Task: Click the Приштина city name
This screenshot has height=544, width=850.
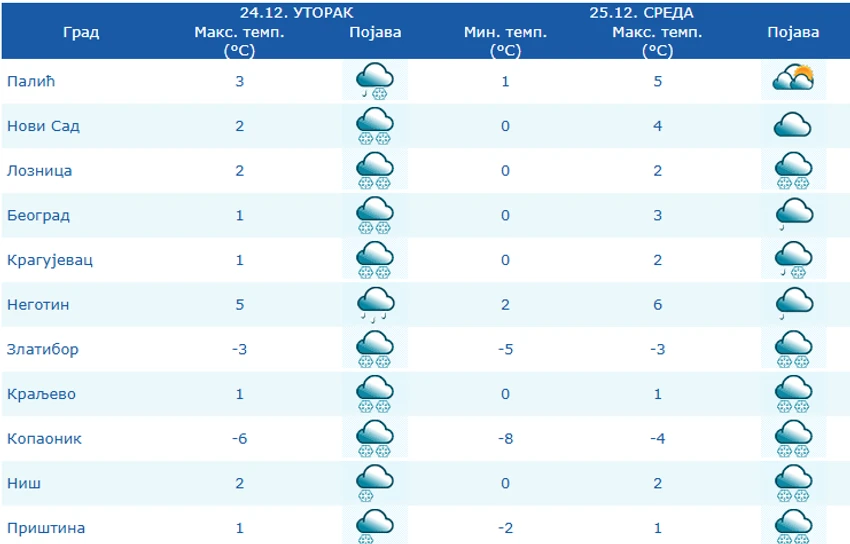Action: coord(46,528)
